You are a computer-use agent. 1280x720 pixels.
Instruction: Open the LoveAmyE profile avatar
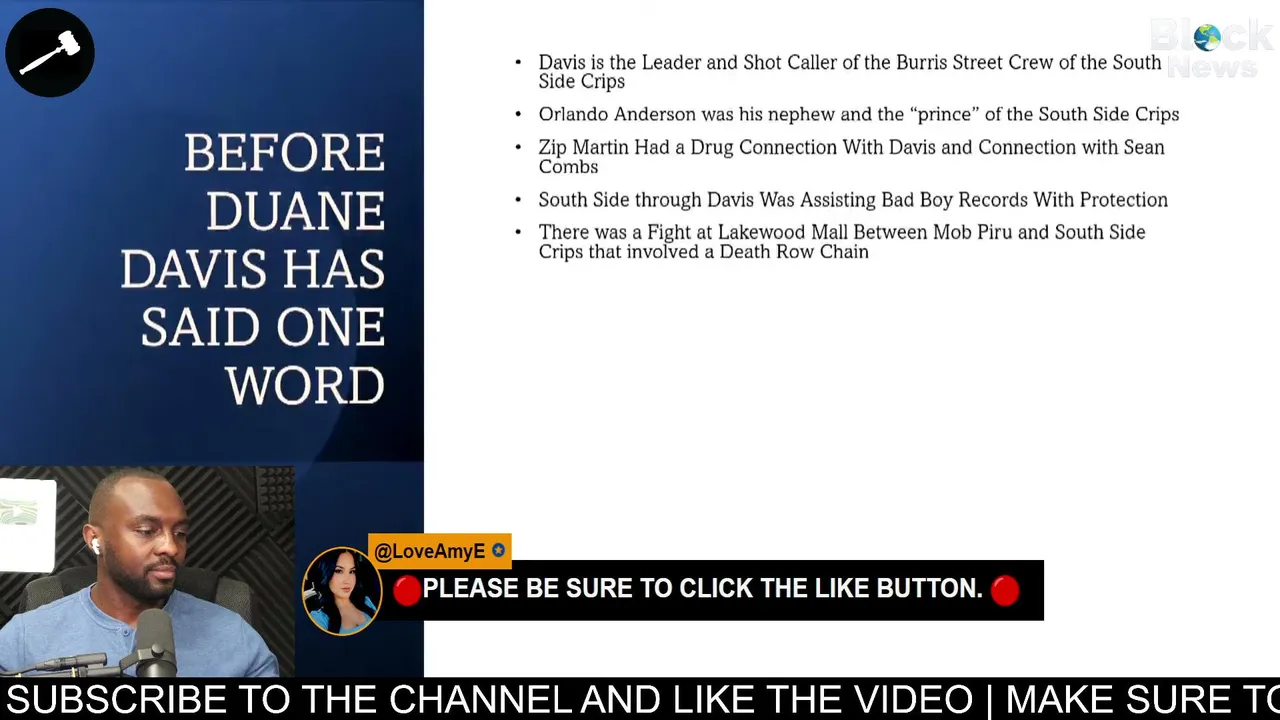(342, 591)
